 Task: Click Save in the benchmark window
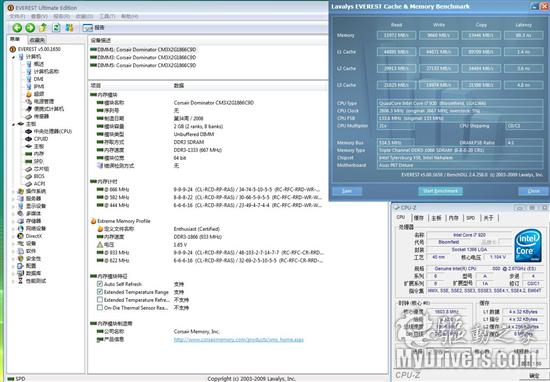click(x=347, y=191)
